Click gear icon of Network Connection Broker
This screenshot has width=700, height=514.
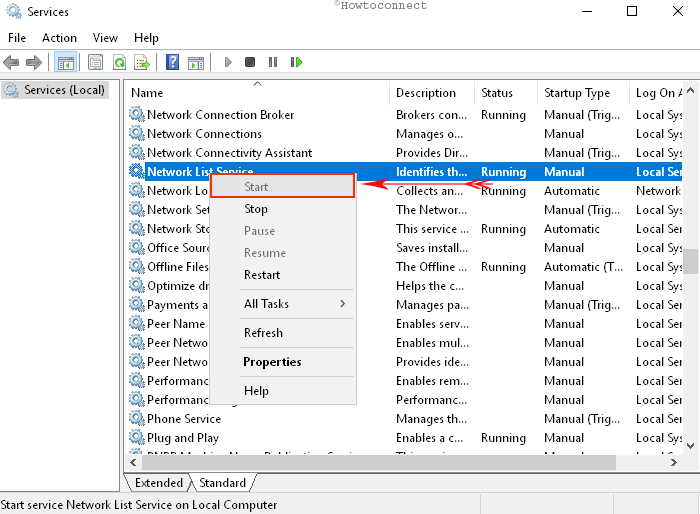[x=137, y=114]
